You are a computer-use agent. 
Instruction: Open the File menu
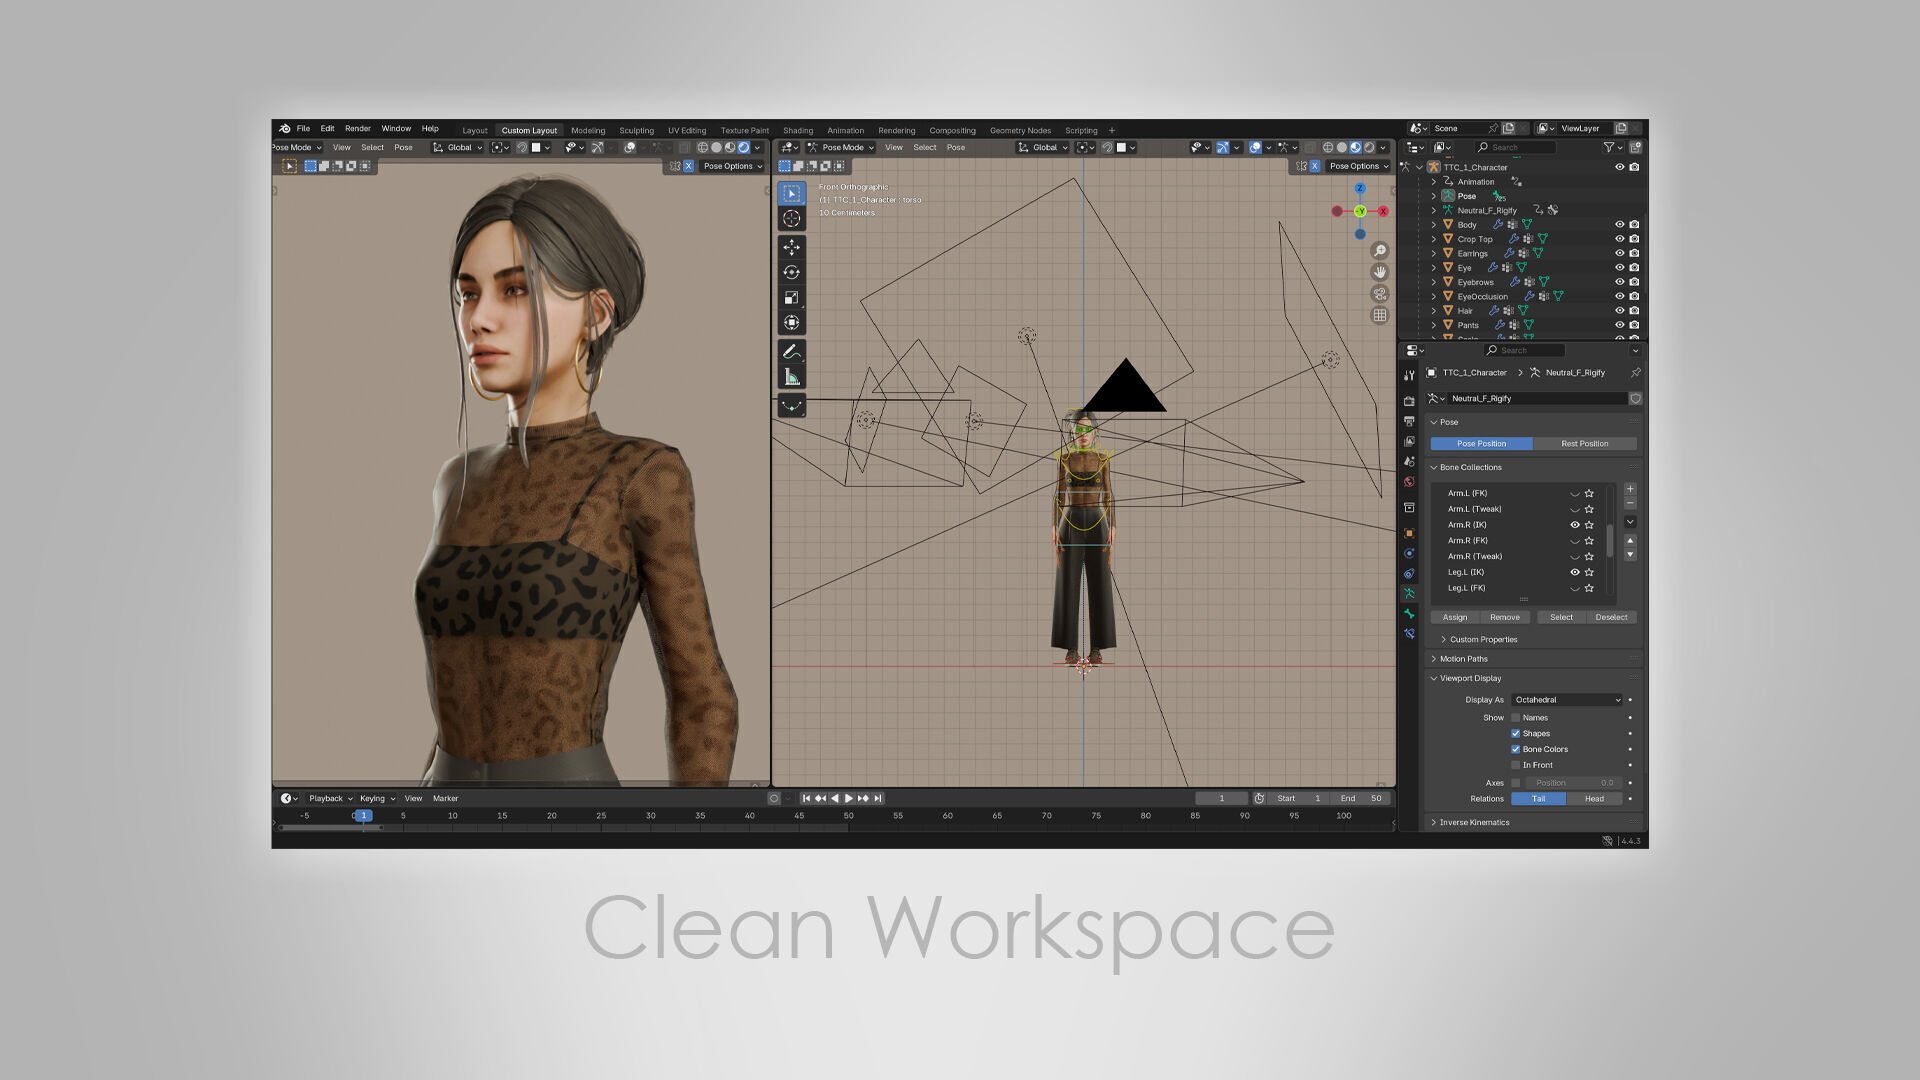pyautogui.click(x=303, y=129)
